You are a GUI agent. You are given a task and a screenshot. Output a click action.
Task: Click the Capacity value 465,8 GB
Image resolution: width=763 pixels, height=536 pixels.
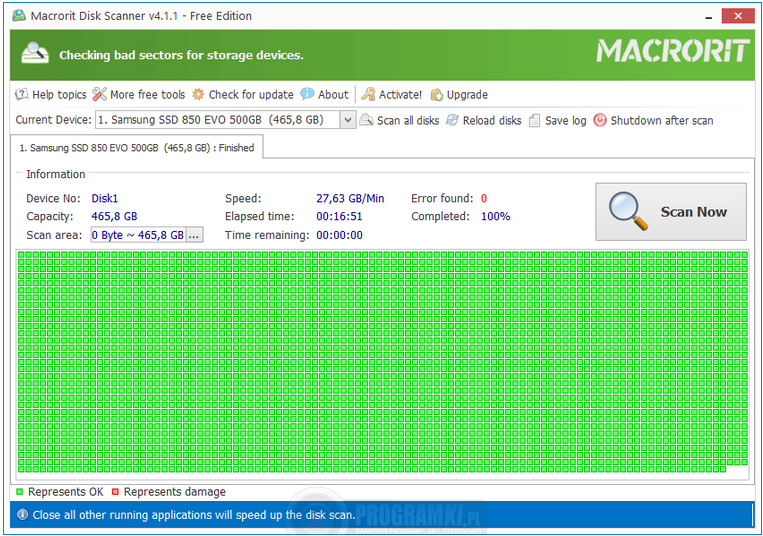coord(114,216)
